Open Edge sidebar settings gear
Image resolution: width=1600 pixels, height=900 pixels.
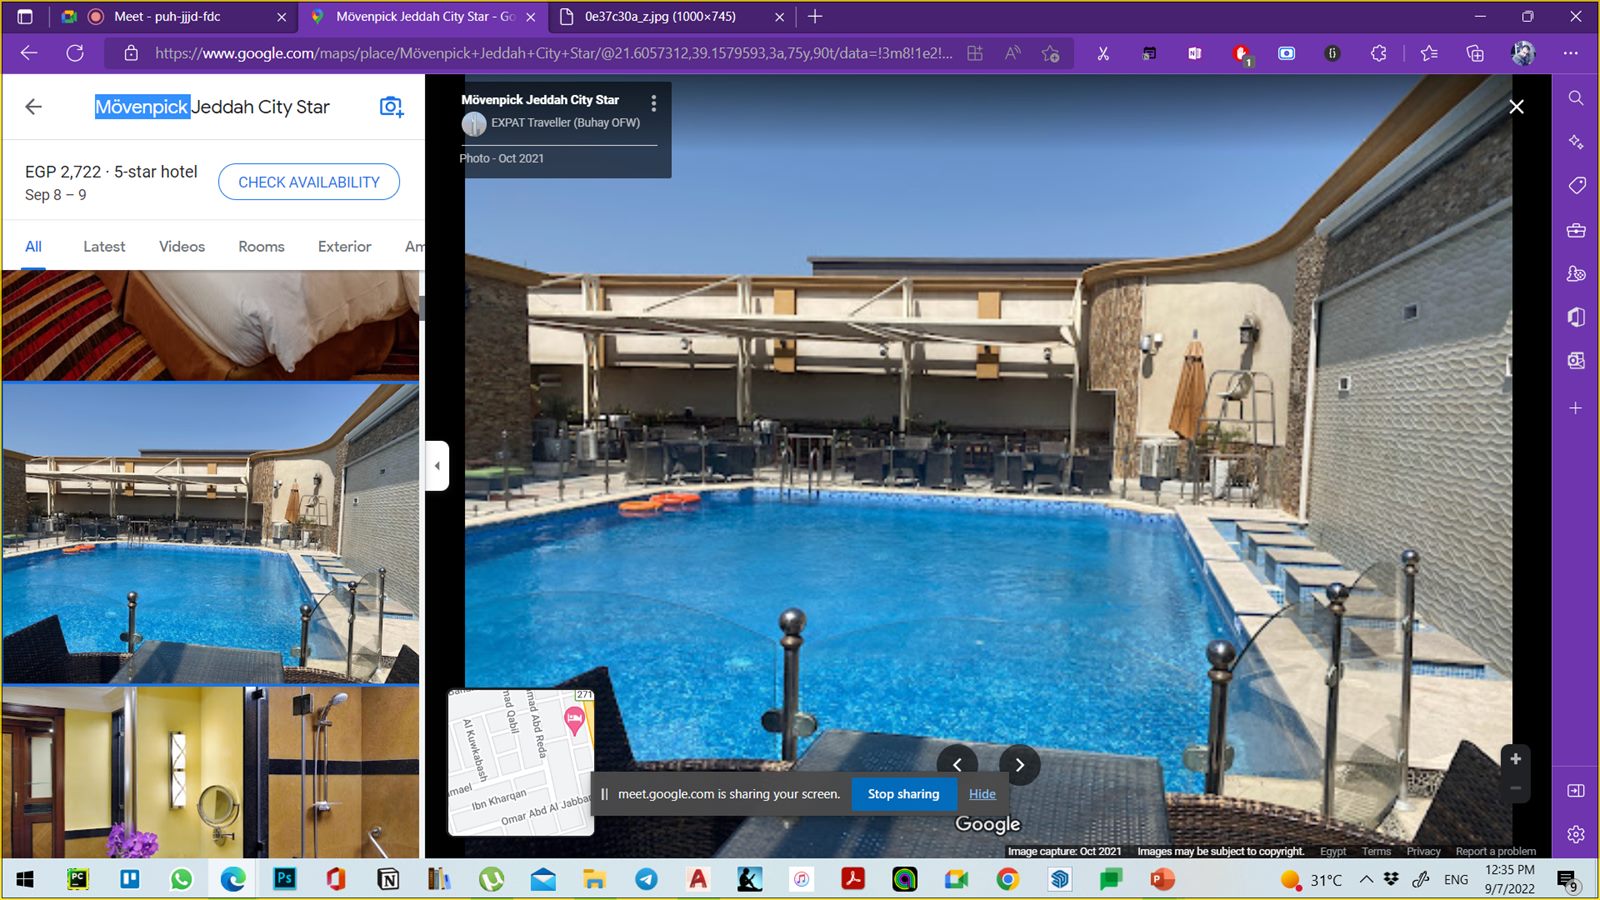point(1576,834)
